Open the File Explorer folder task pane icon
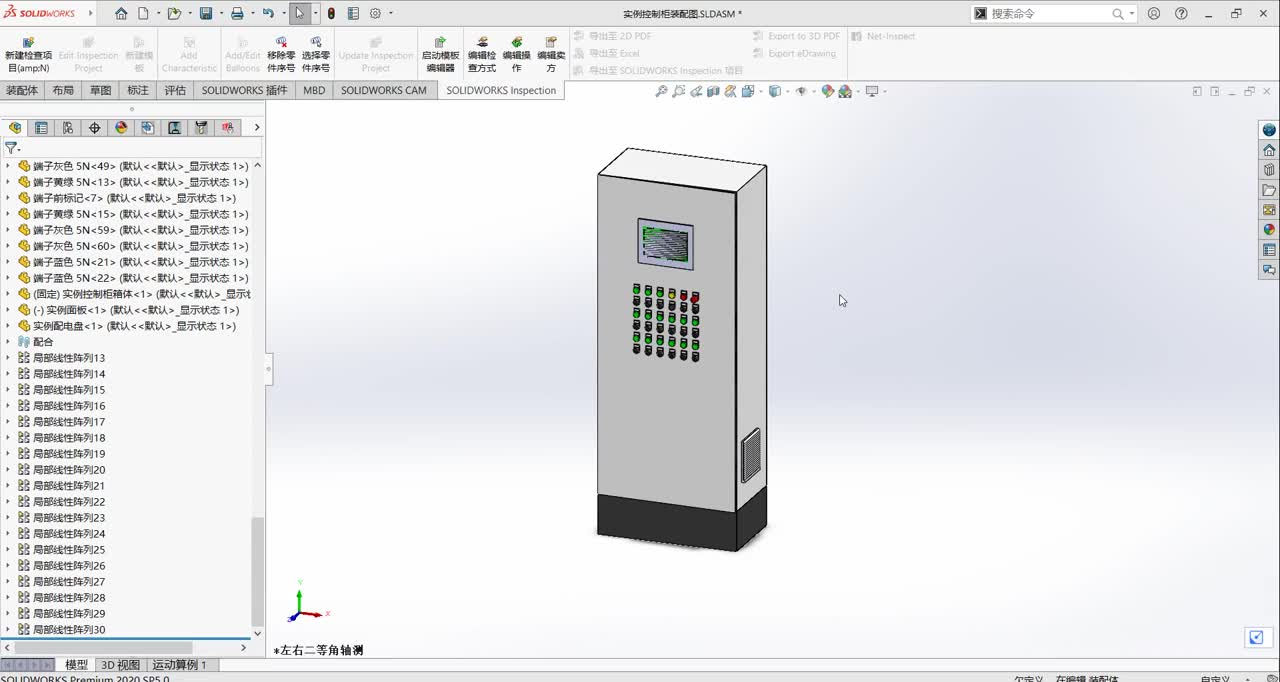 (x=1269, y=190)
